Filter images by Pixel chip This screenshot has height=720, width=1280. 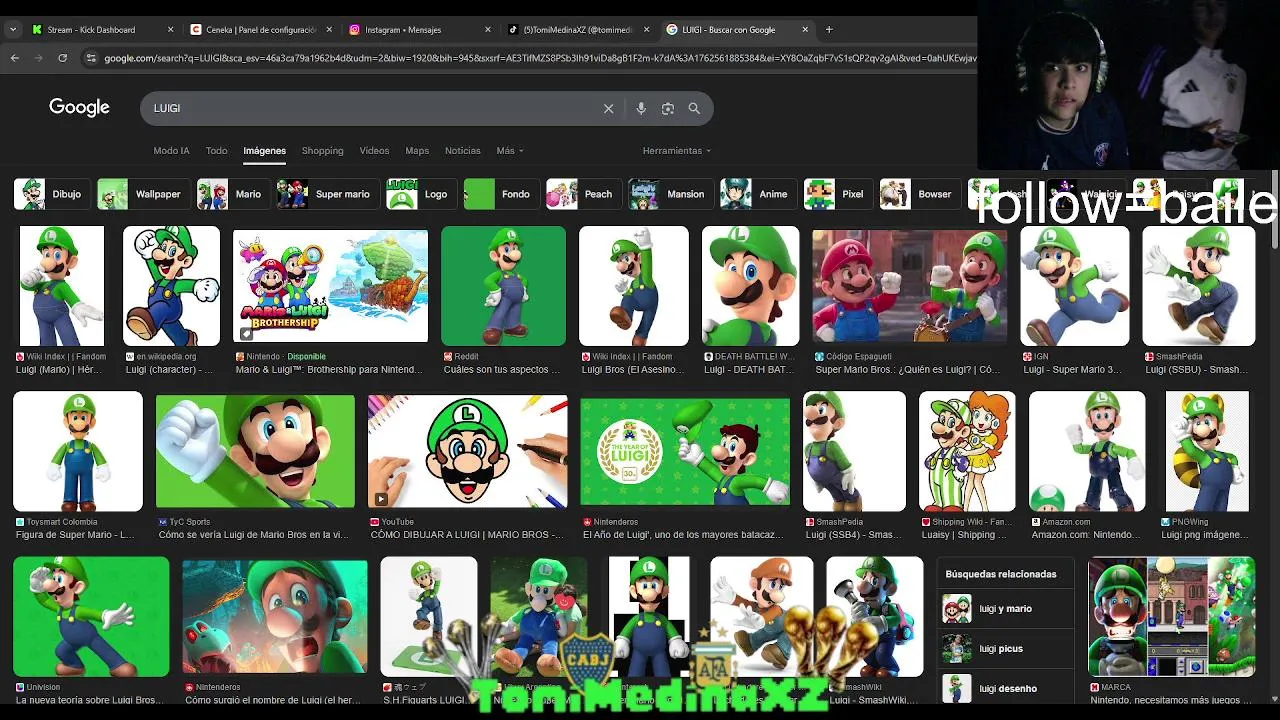(x=838, y=194)
